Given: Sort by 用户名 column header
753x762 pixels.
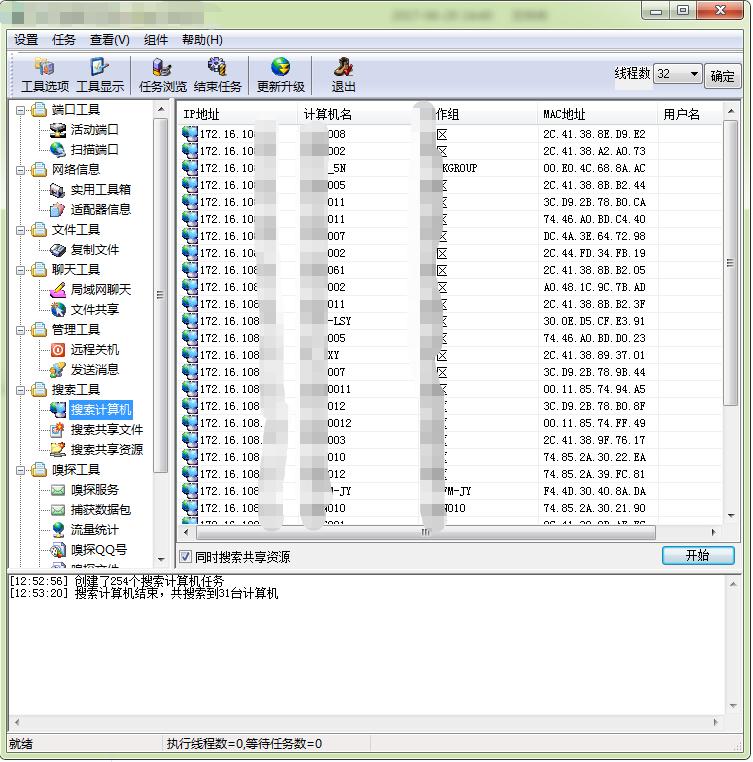Looking at the screenshot, I should pos(689,114).
